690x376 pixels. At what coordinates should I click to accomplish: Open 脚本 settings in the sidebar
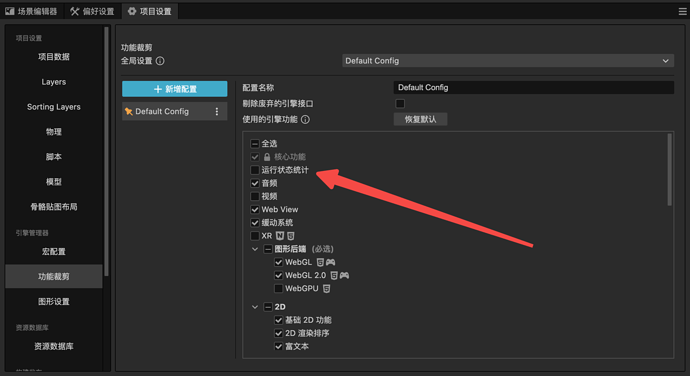click(54, 157)
